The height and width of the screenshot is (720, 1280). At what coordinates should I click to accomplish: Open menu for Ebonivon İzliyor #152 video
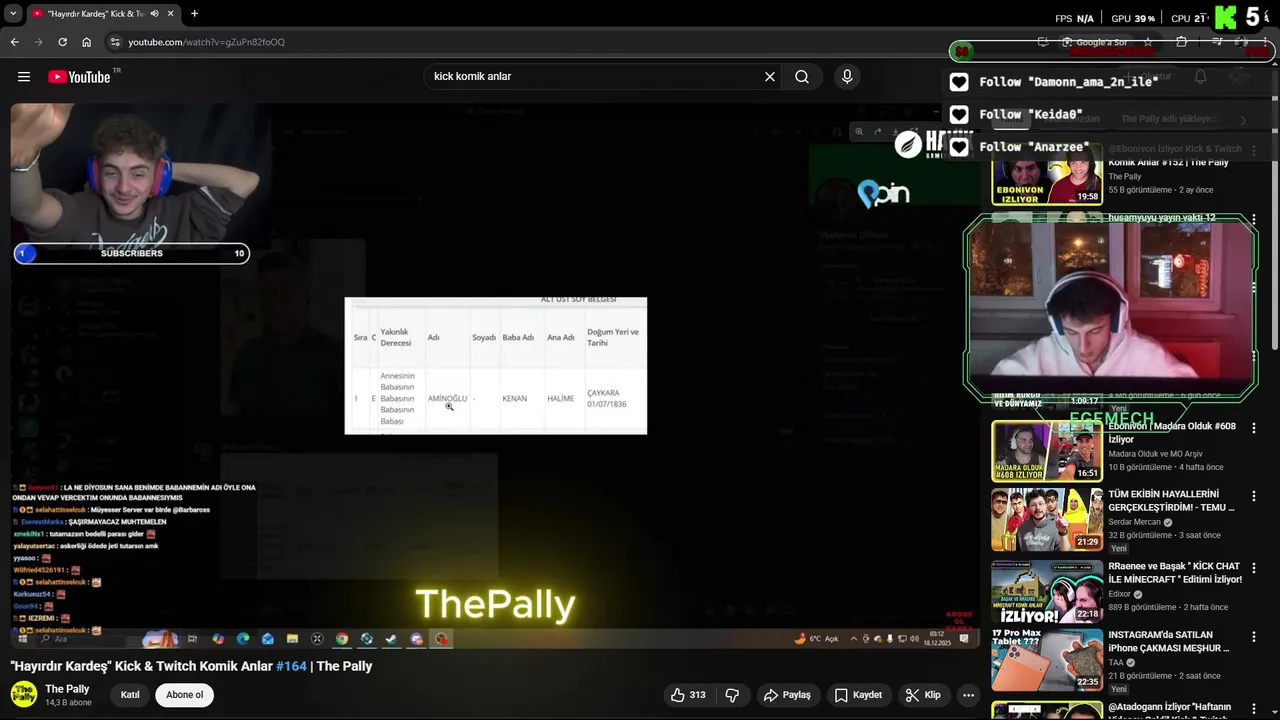coord(1254,152)
